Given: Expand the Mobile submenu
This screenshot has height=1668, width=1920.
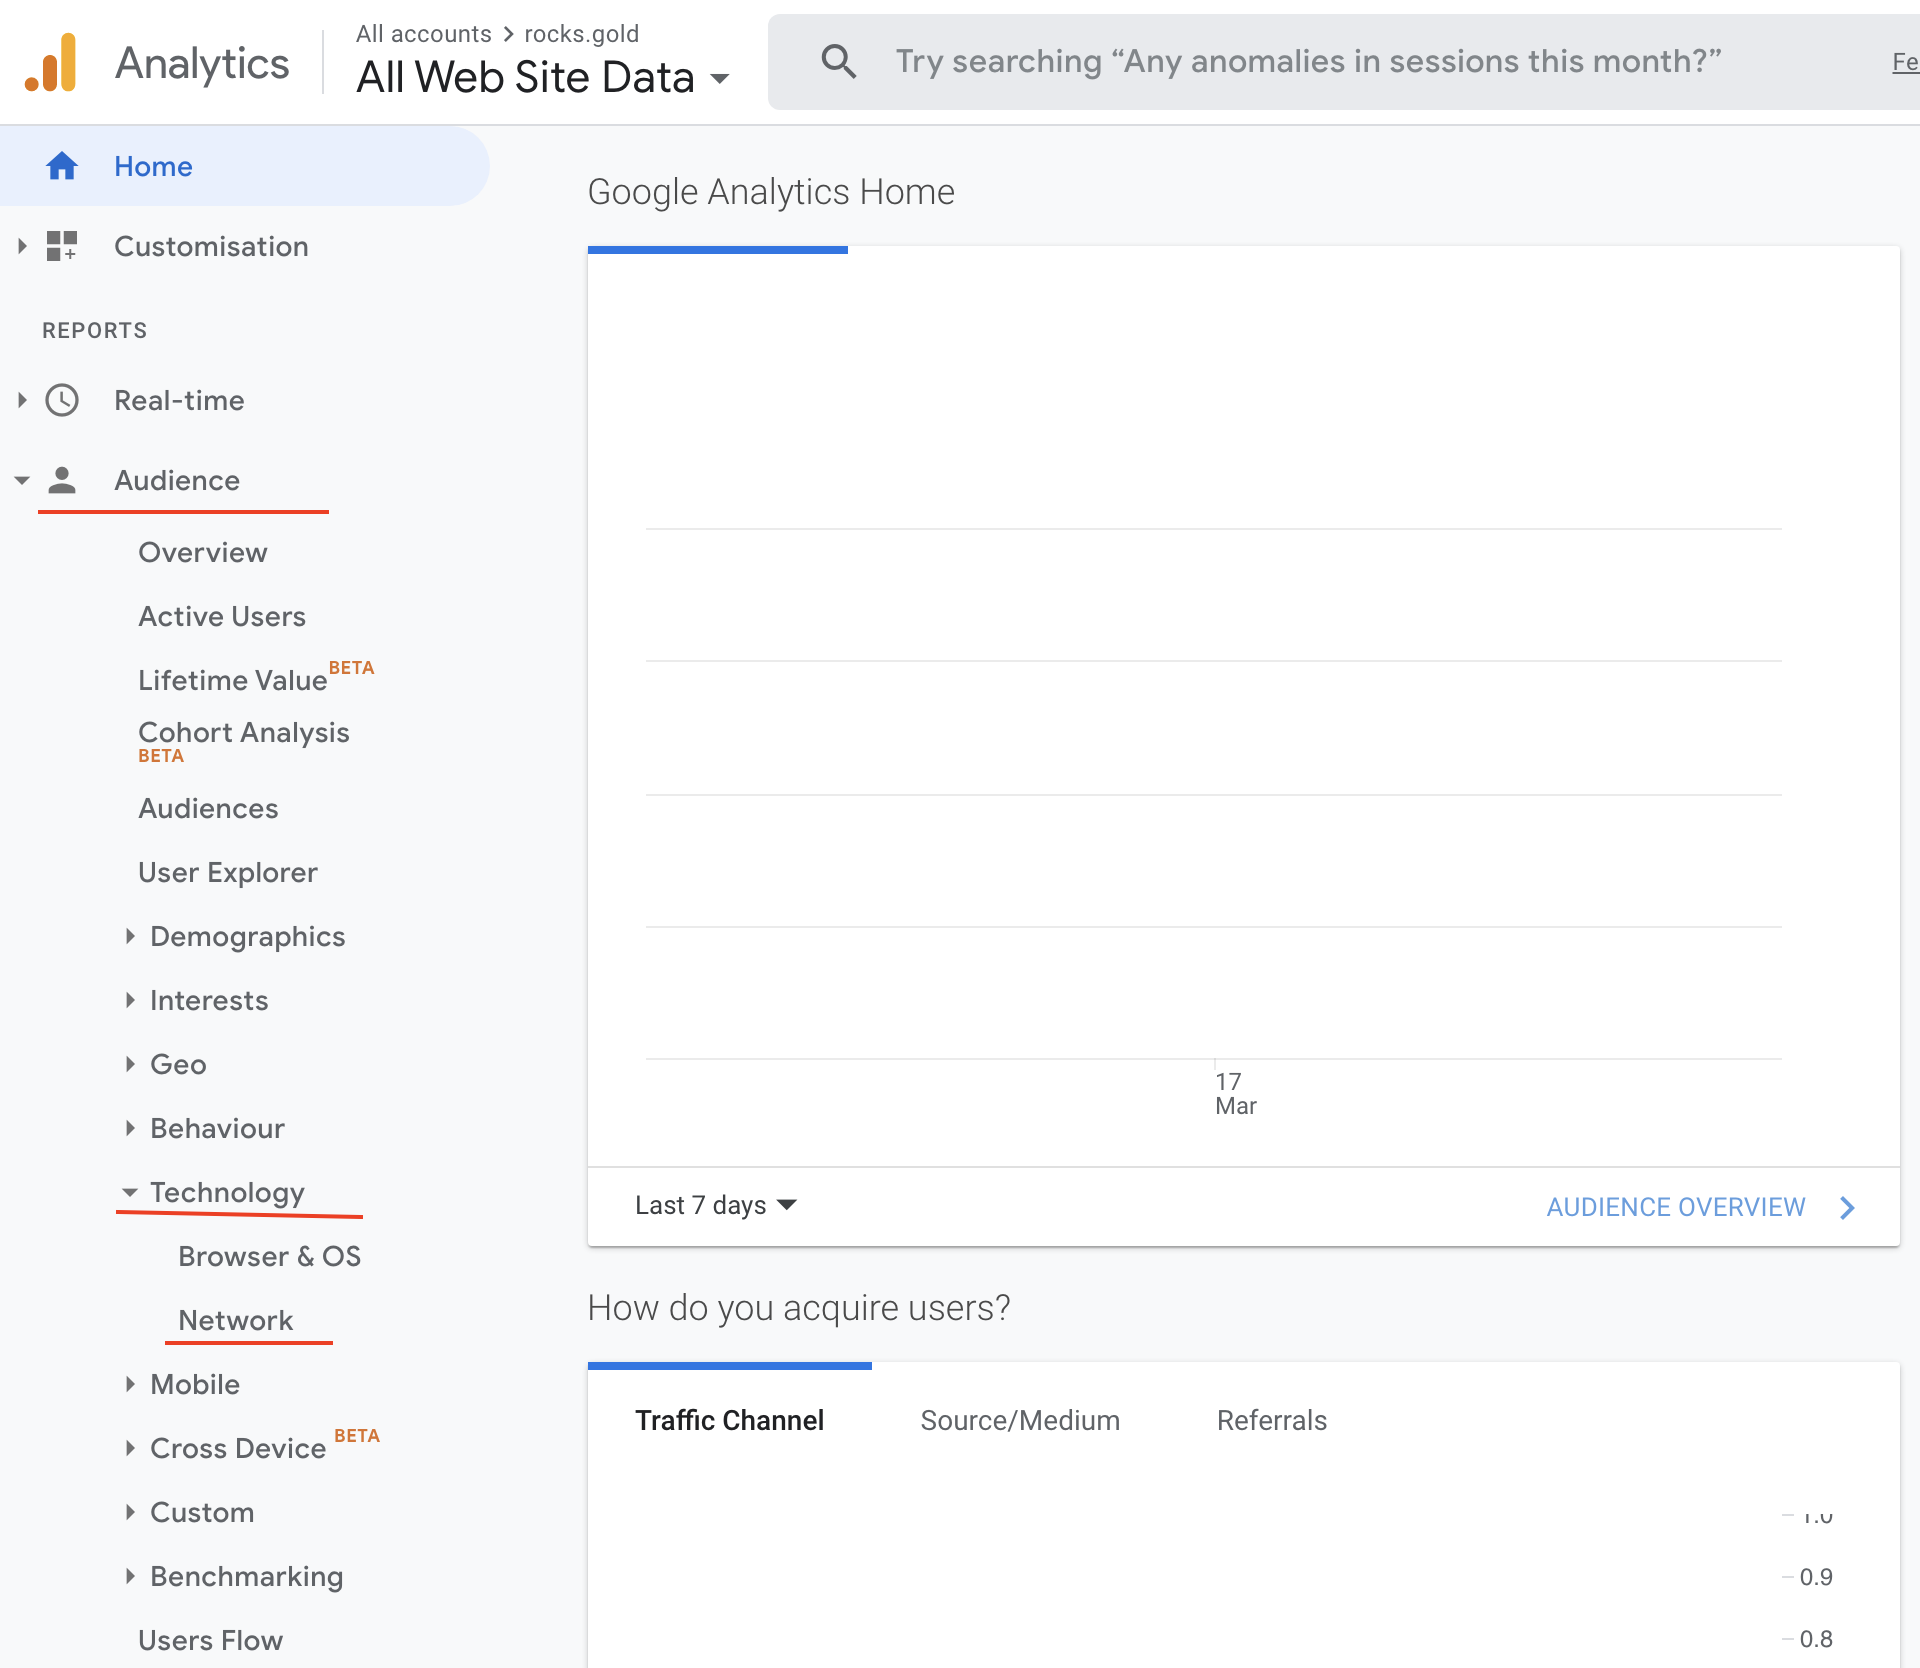Looking at the screenshot, I should point(130,1384).
